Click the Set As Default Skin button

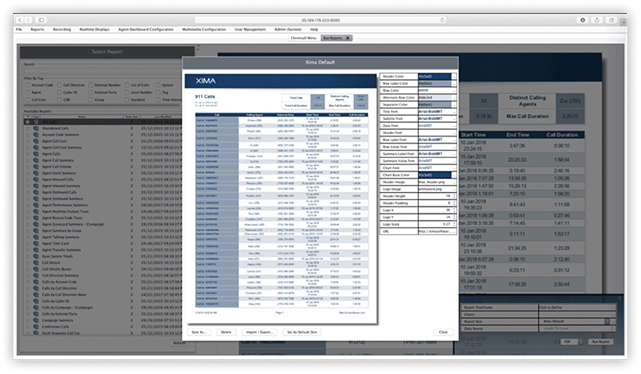302,332
